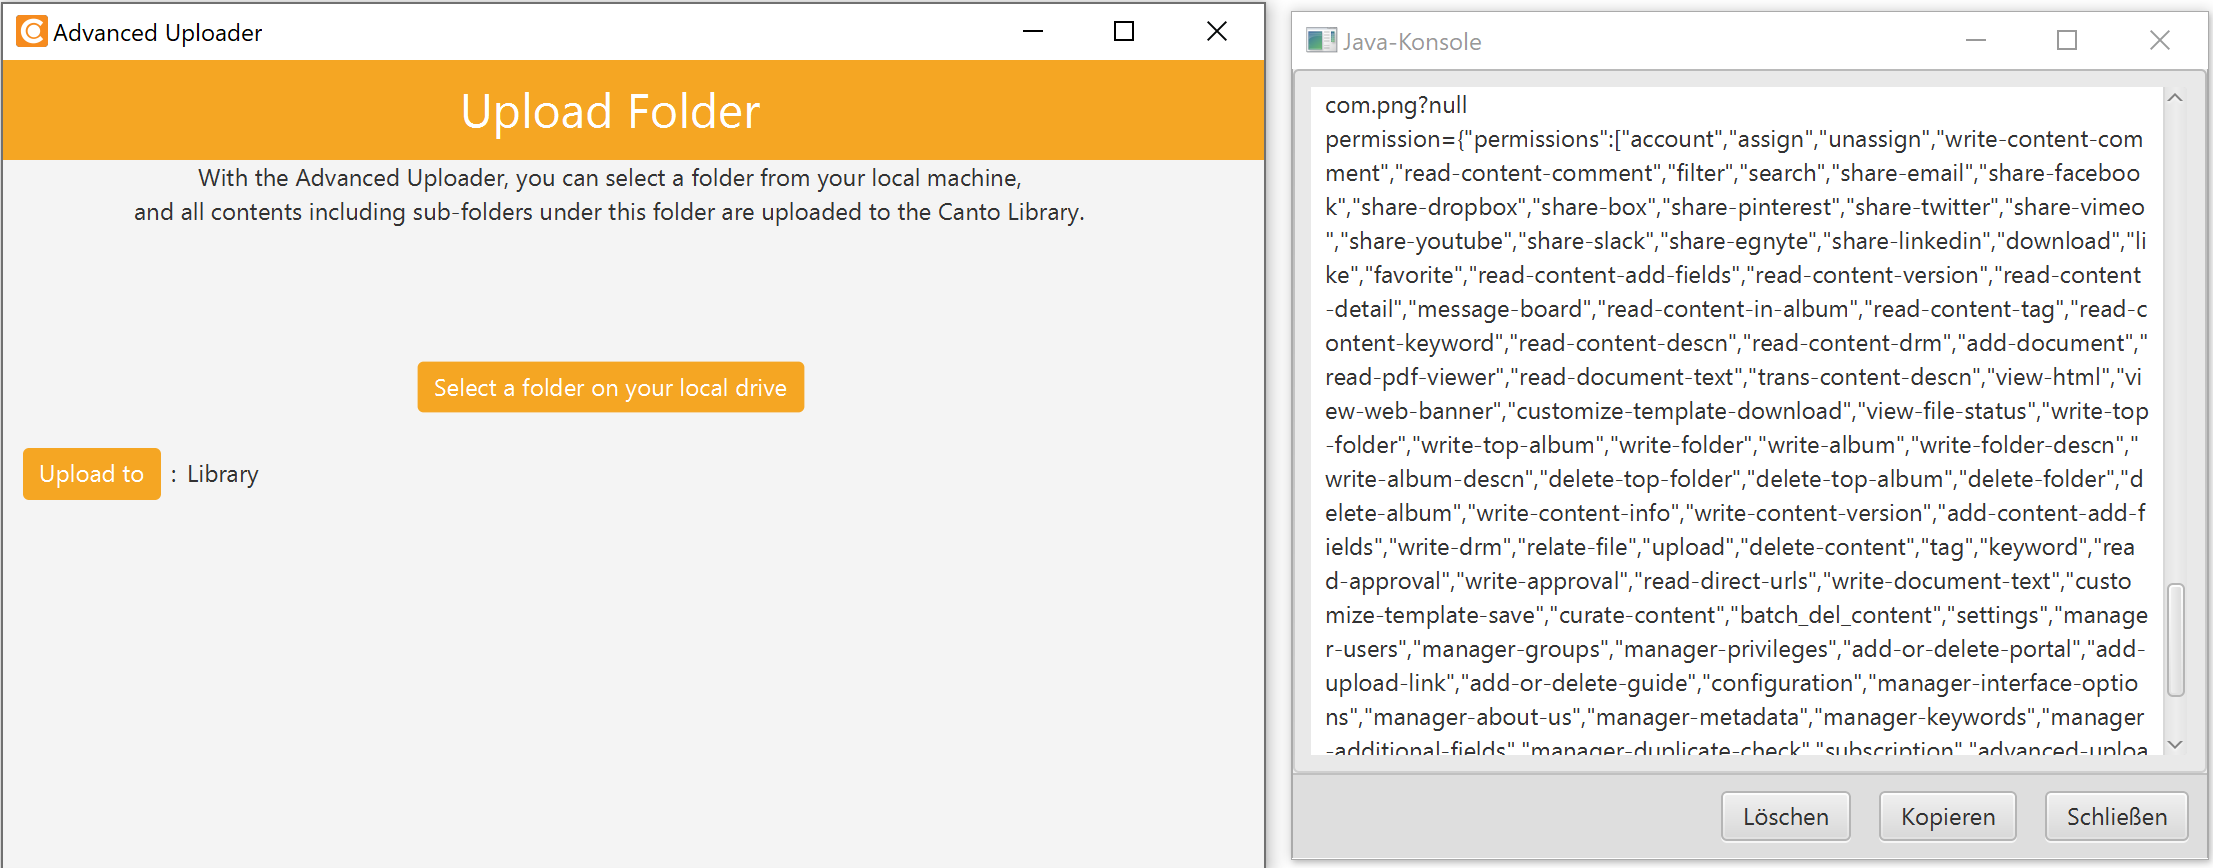Click the Advanced Uploader window title
This screenshot has width=2213, height=868.
tap(158, 33)
